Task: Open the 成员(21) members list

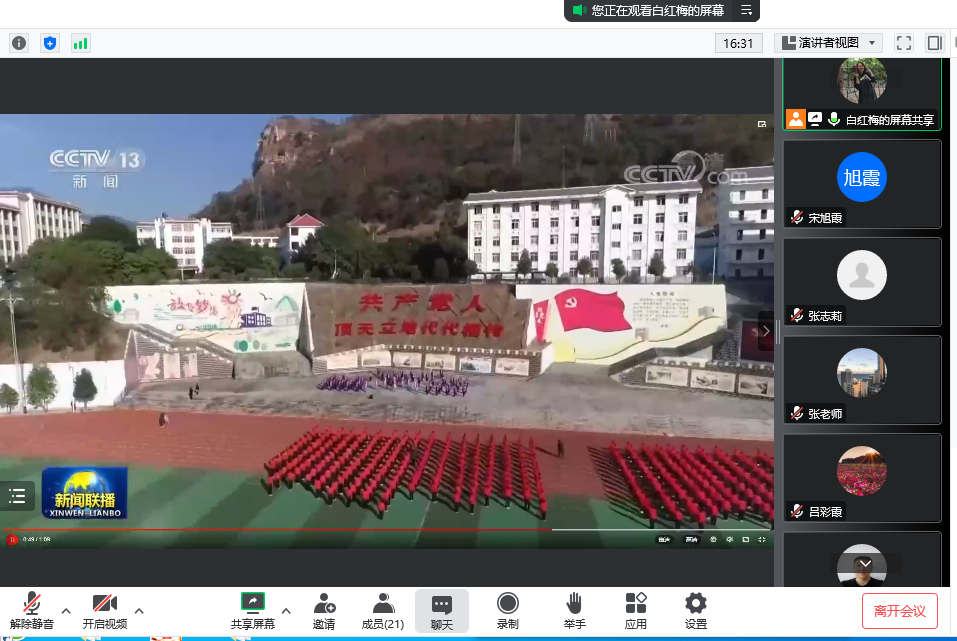Action: coord(382,611)
